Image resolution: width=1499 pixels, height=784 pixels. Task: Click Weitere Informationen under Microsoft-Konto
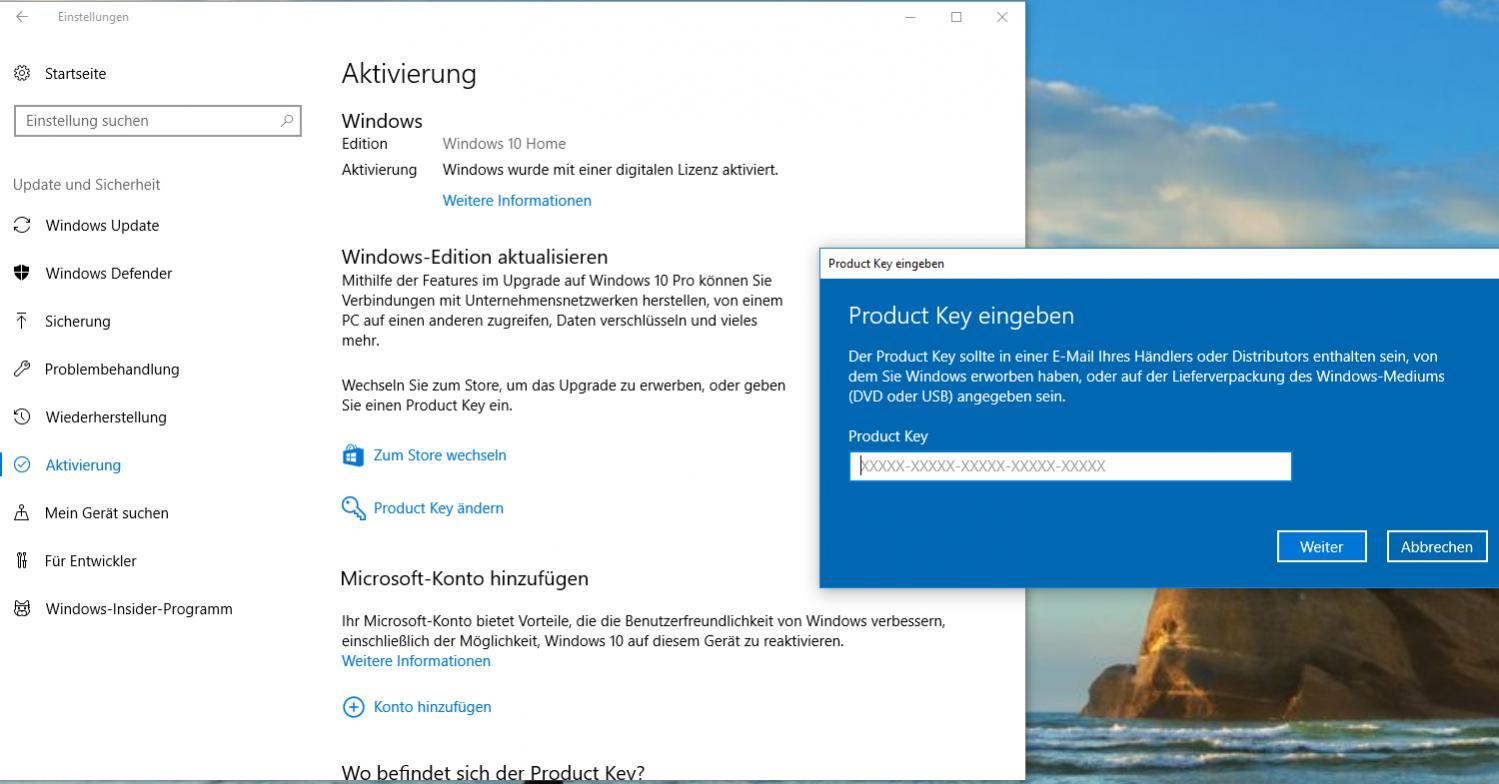416,661
